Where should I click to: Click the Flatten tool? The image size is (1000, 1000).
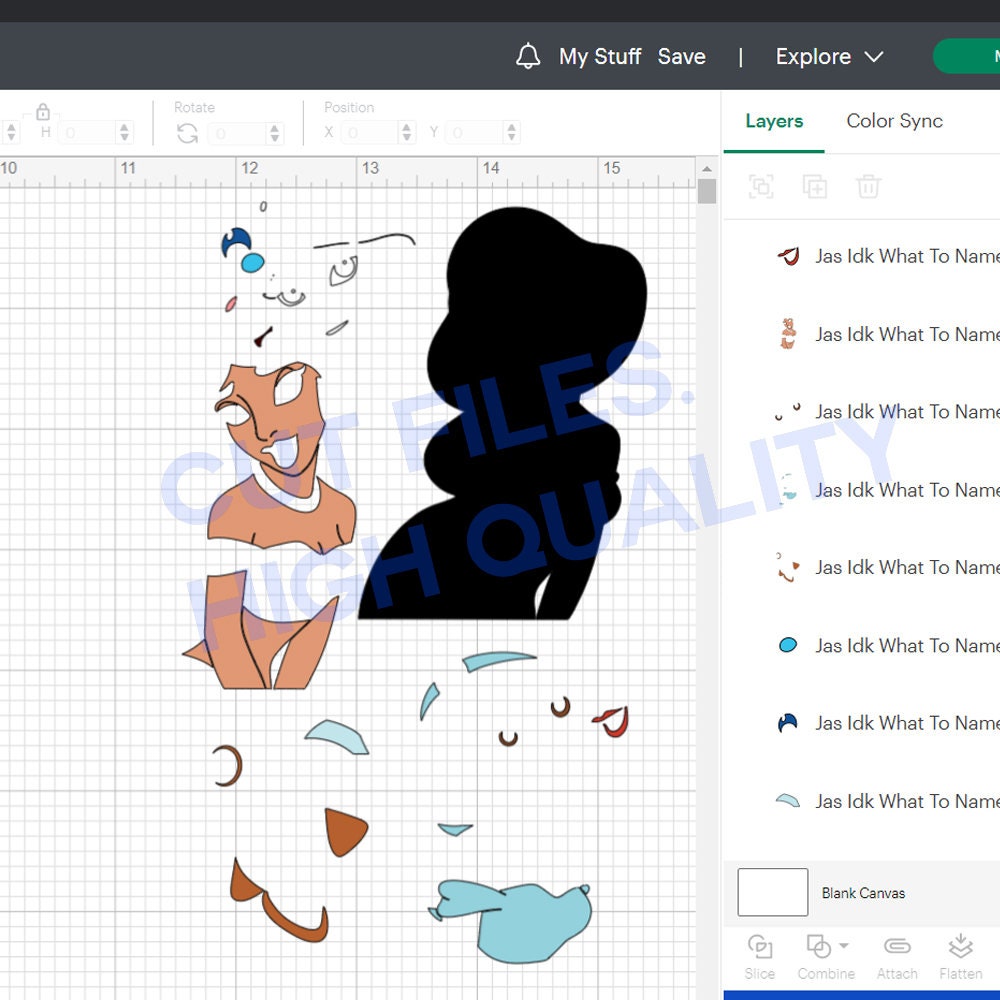pyautogui.click(x=960, y=956)
